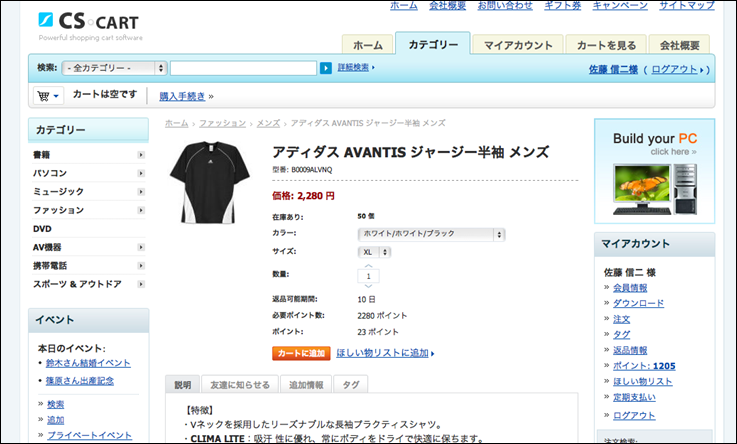Decrease quantity with the down arrow

pyautogui.click(x=368, y=286)
